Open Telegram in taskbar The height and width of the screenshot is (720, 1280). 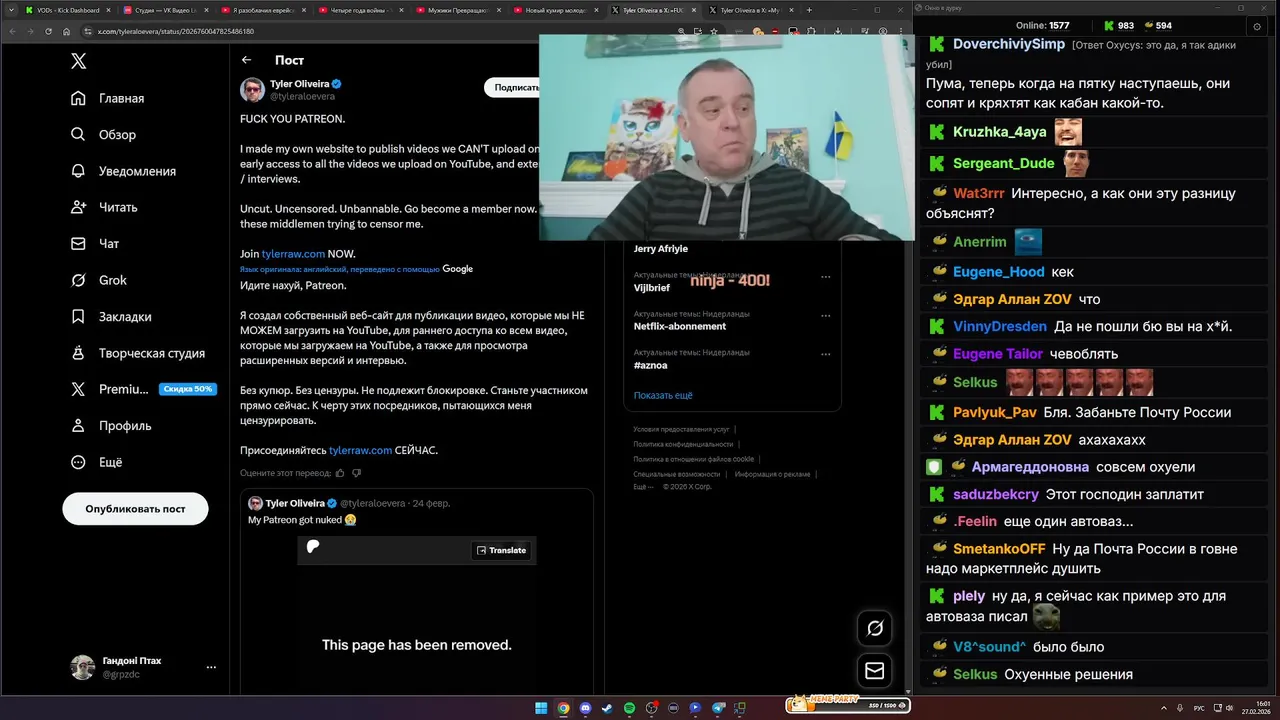point(717,708)
